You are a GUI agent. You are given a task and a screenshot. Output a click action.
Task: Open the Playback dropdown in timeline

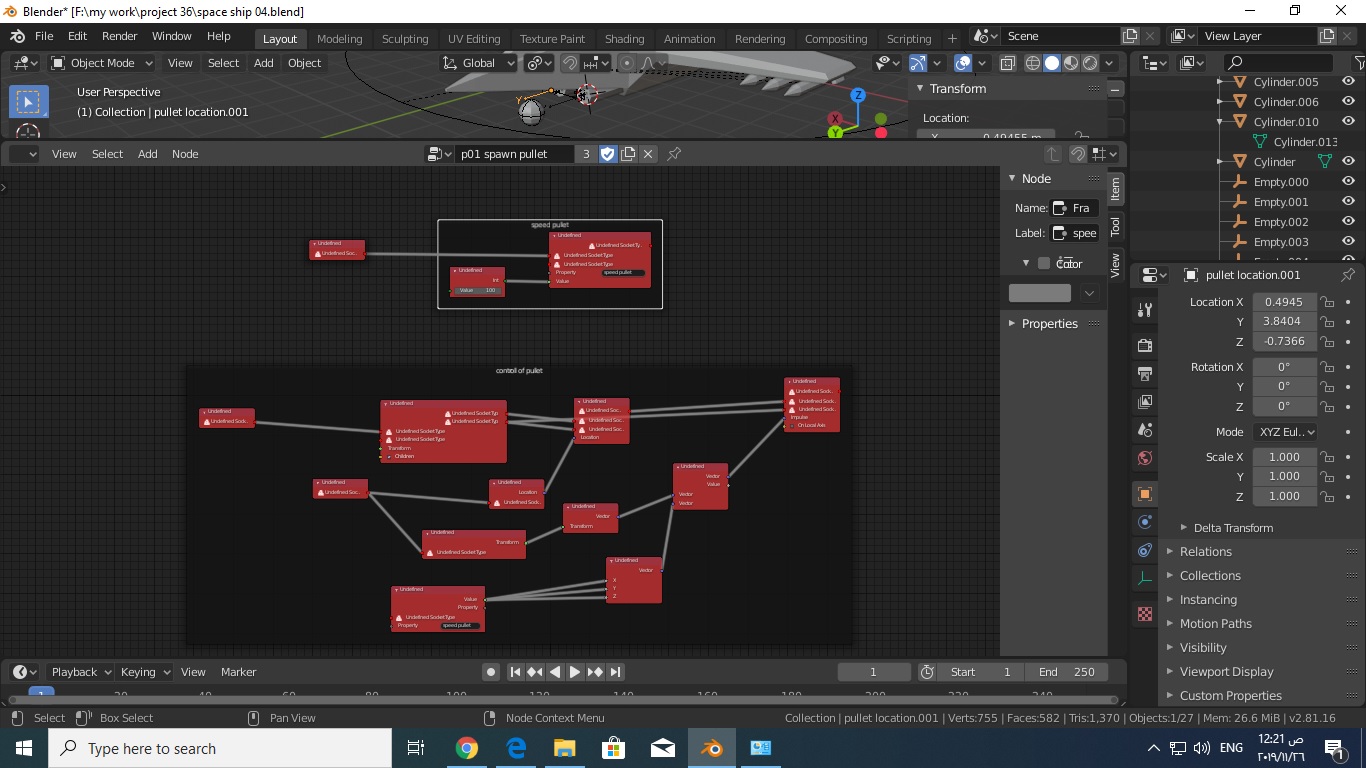pos(82,672)
